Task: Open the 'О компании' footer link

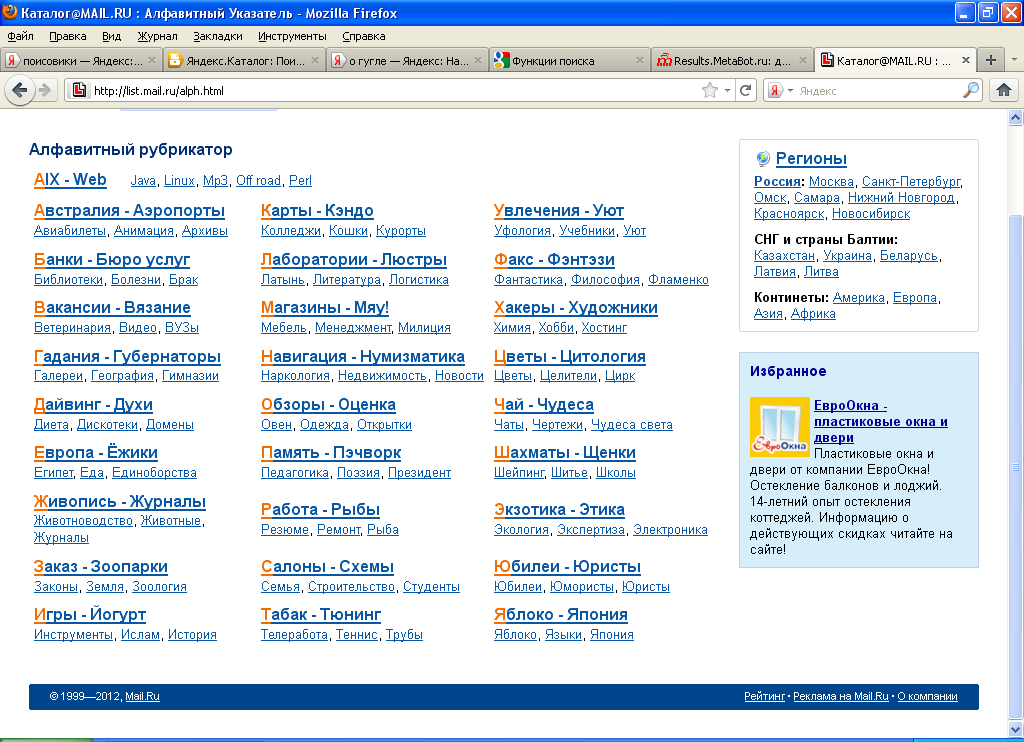Action: click(927, 696)
